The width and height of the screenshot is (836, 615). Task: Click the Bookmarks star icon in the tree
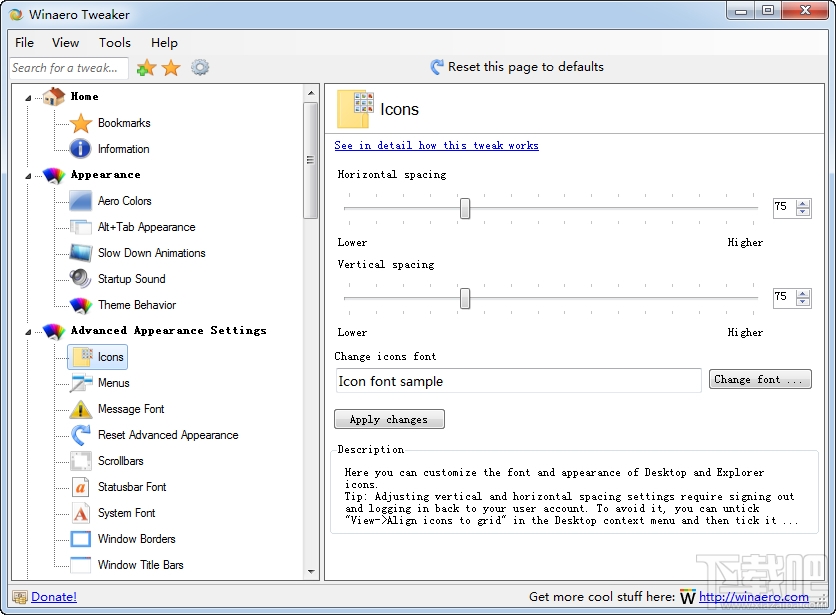81,123
